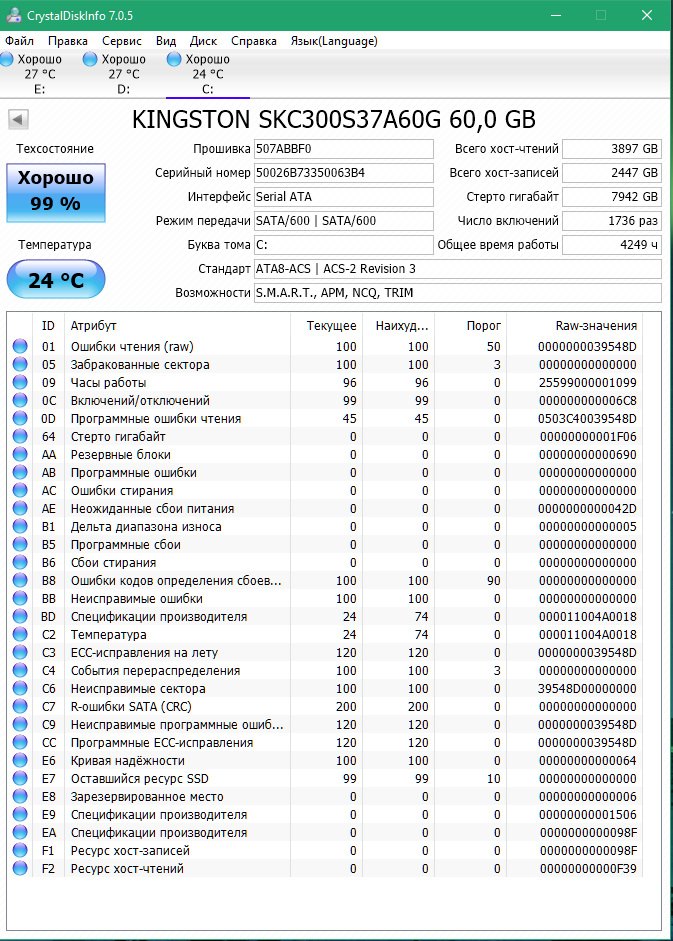The image size is (673, 941).
Task: Click the Программные ECC-исправления row text
Action: [162, 742]
